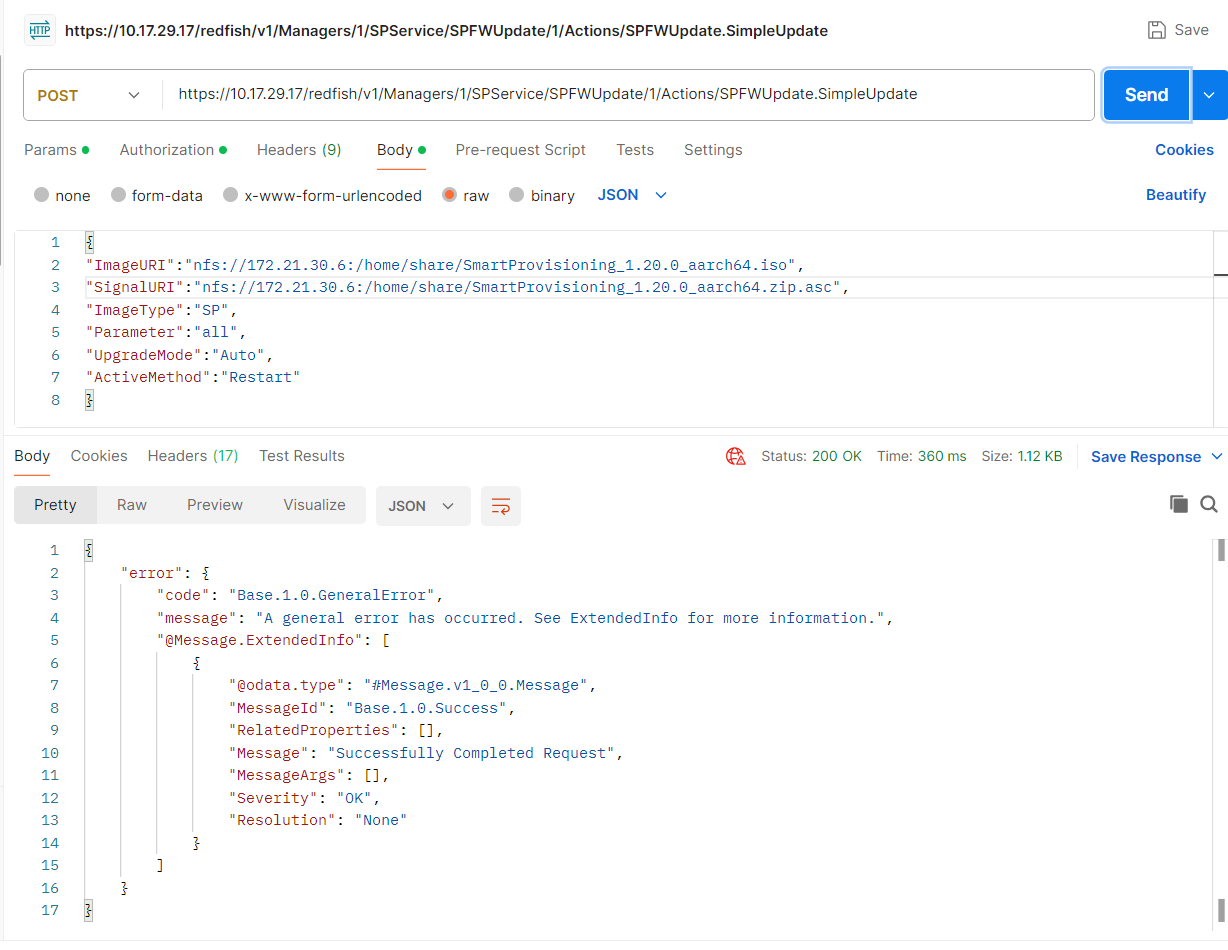Viewport: 1228px width, 950px height.
Task: Click the wrap lines icon in response
Action: pos(500,506)
